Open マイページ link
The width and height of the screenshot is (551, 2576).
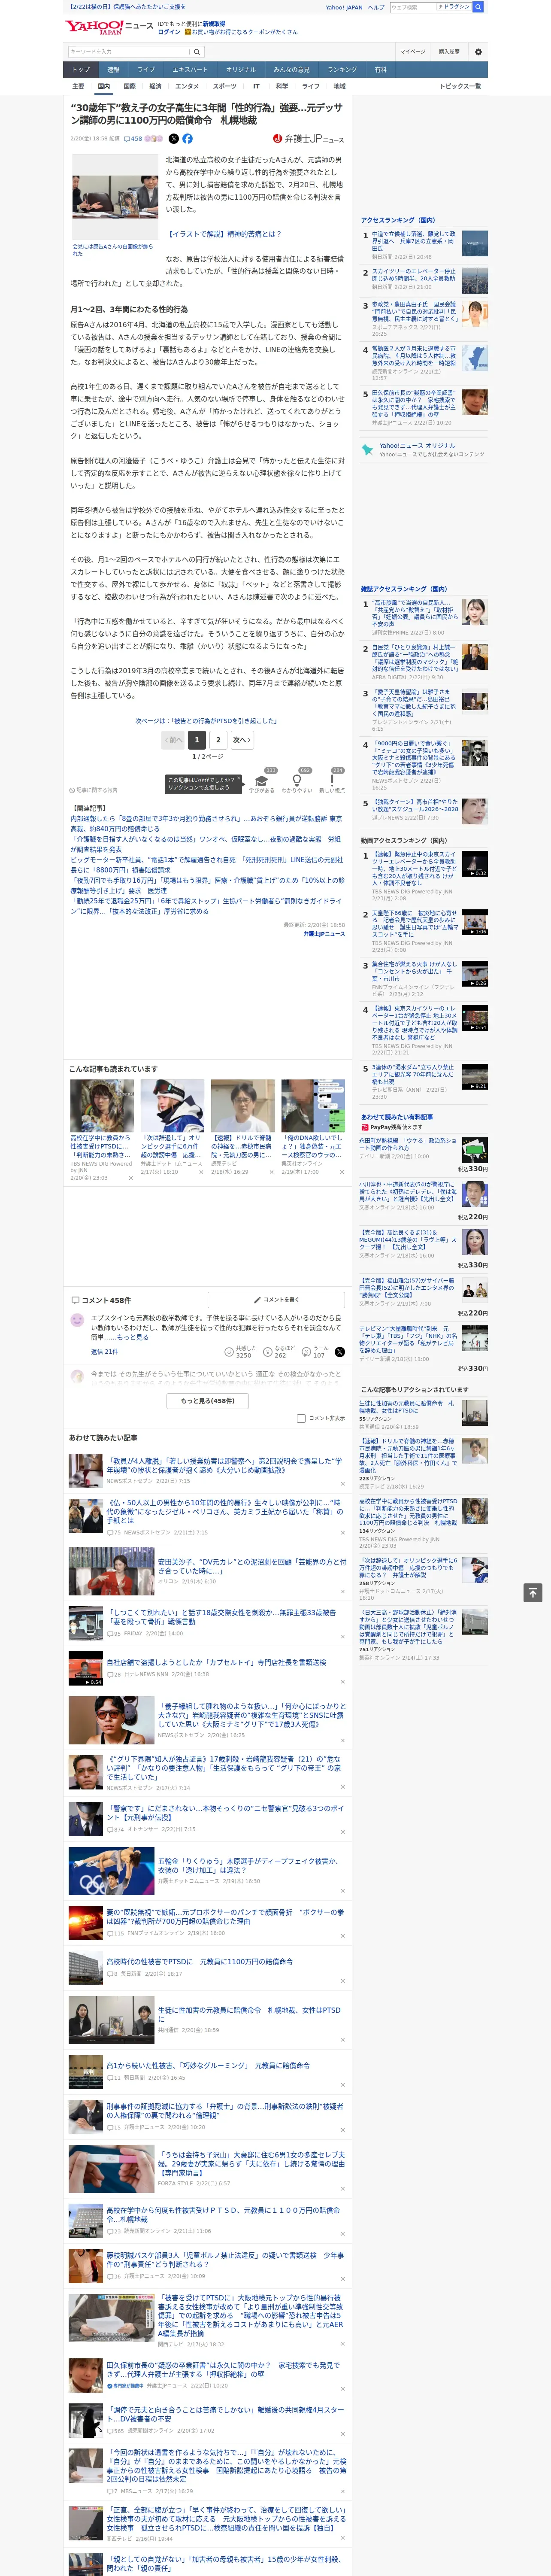[x=412, y=52]
